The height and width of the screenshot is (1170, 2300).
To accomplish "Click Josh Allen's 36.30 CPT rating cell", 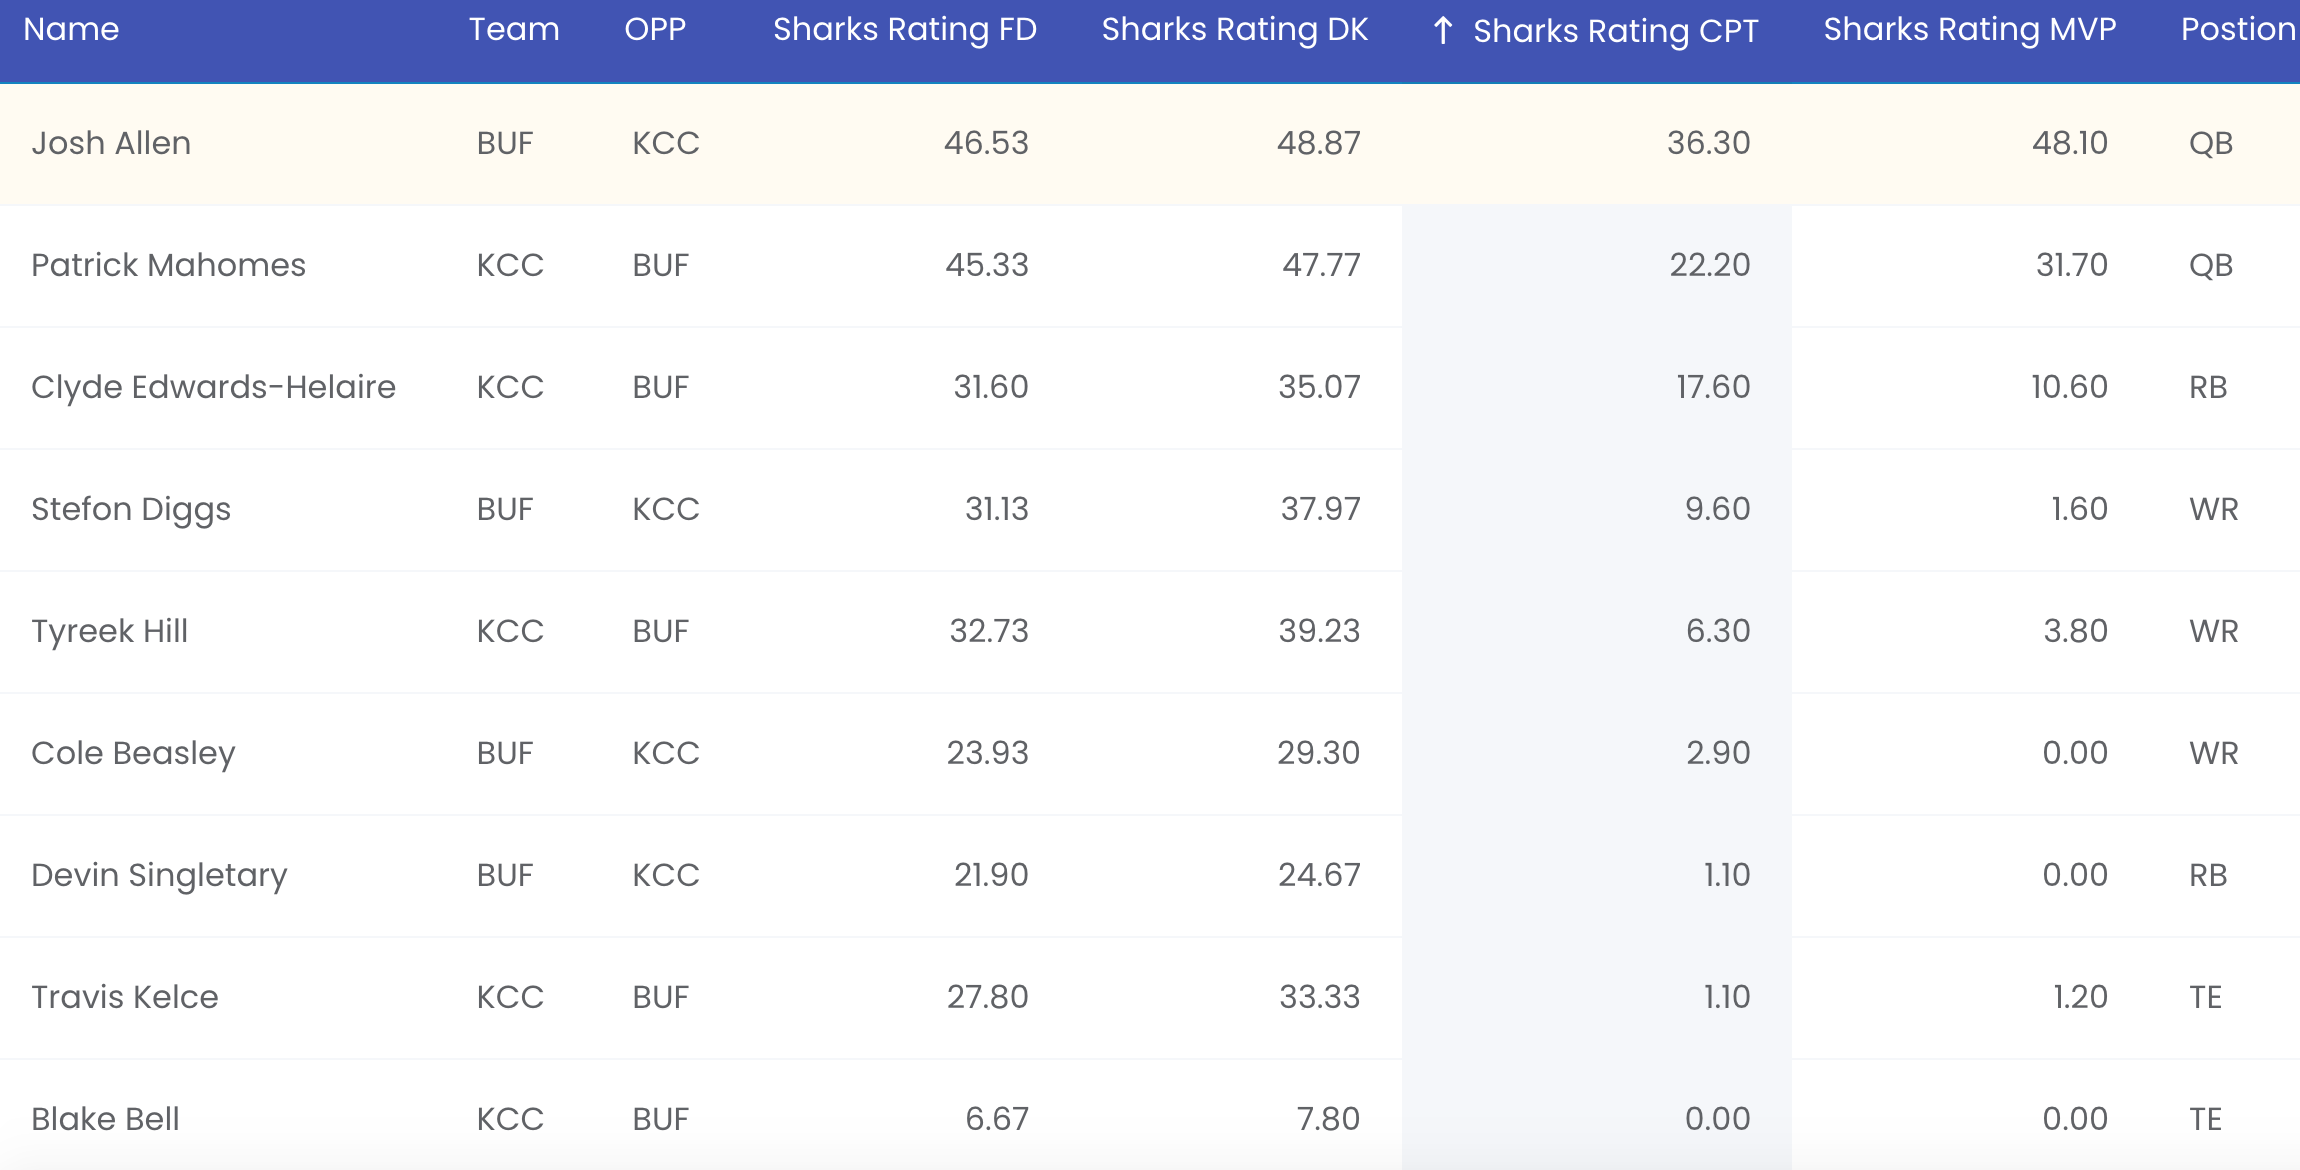I will 1708,143.
